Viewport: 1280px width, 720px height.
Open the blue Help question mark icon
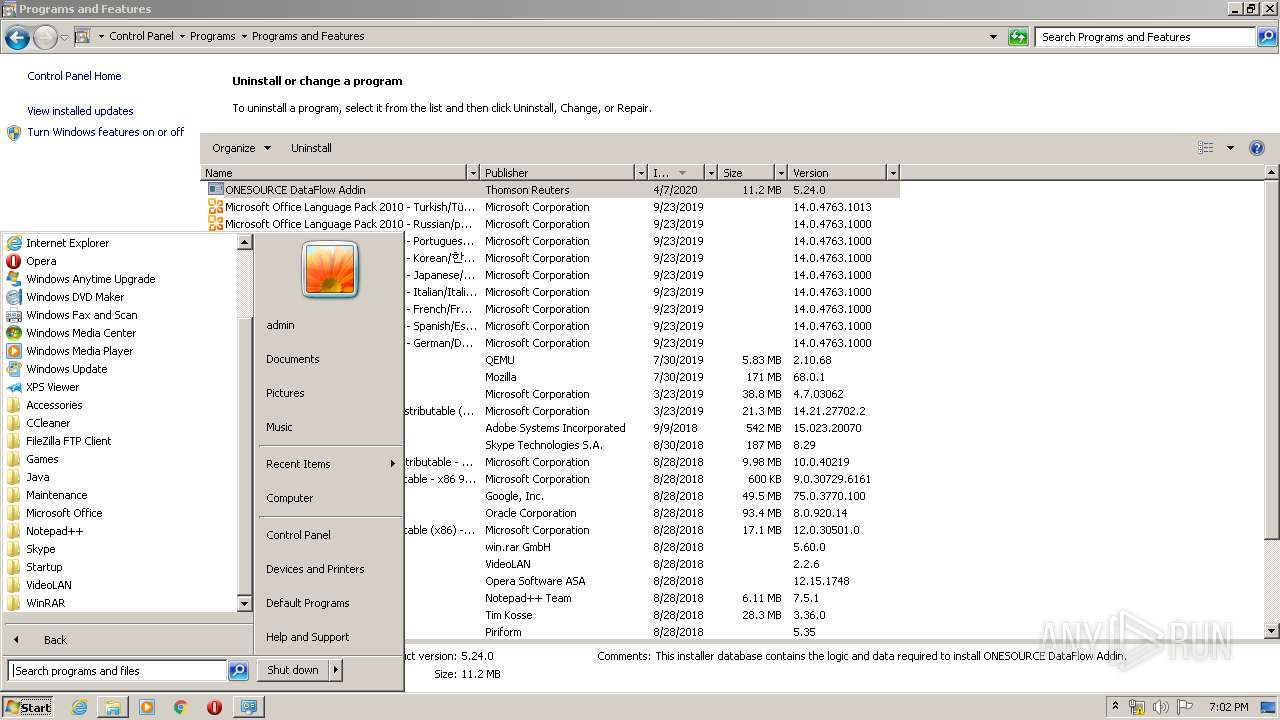pyautogui.click(x=1257, y=148)
